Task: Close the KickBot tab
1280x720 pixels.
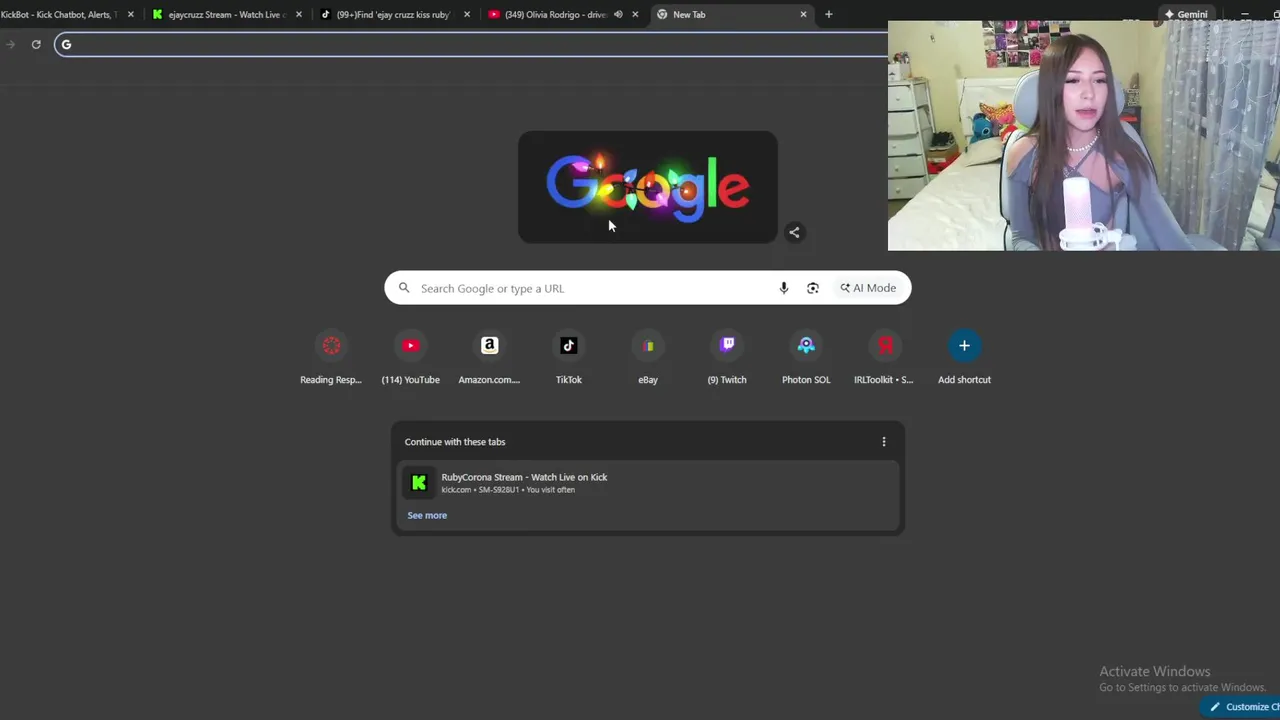Action: click(130, 14)
